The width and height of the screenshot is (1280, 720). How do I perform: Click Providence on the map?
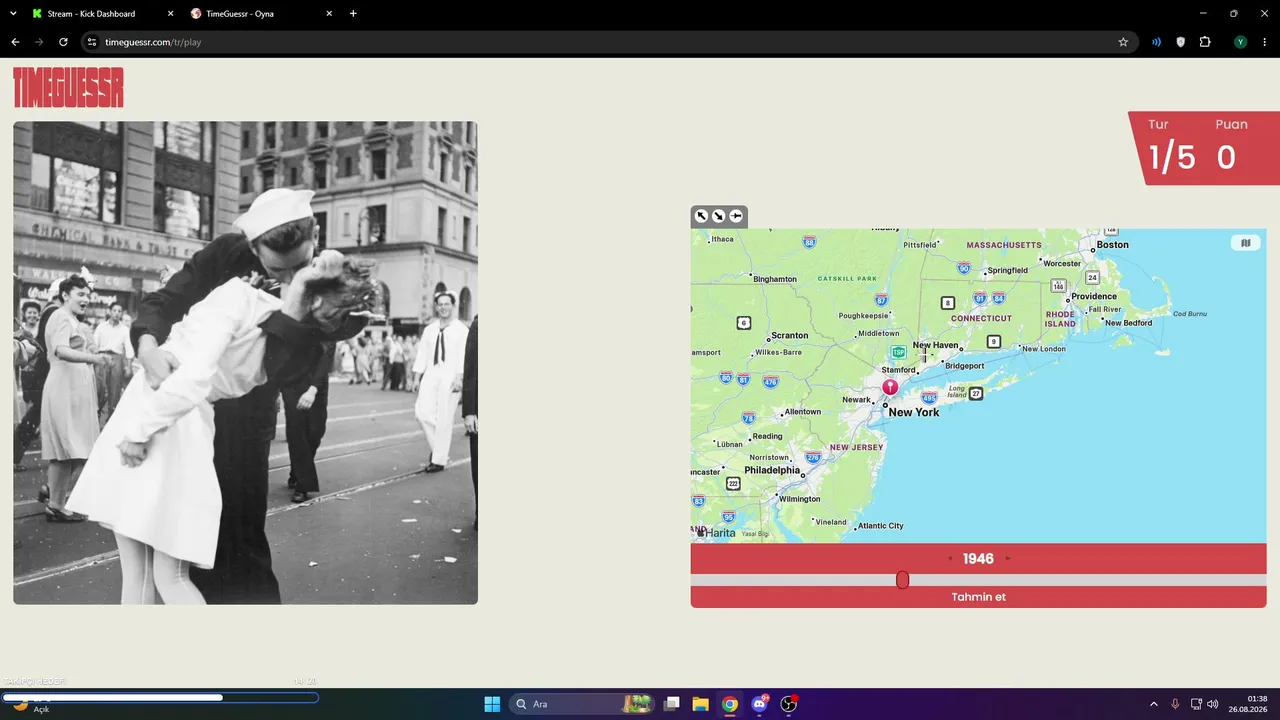click(1094, 296)
